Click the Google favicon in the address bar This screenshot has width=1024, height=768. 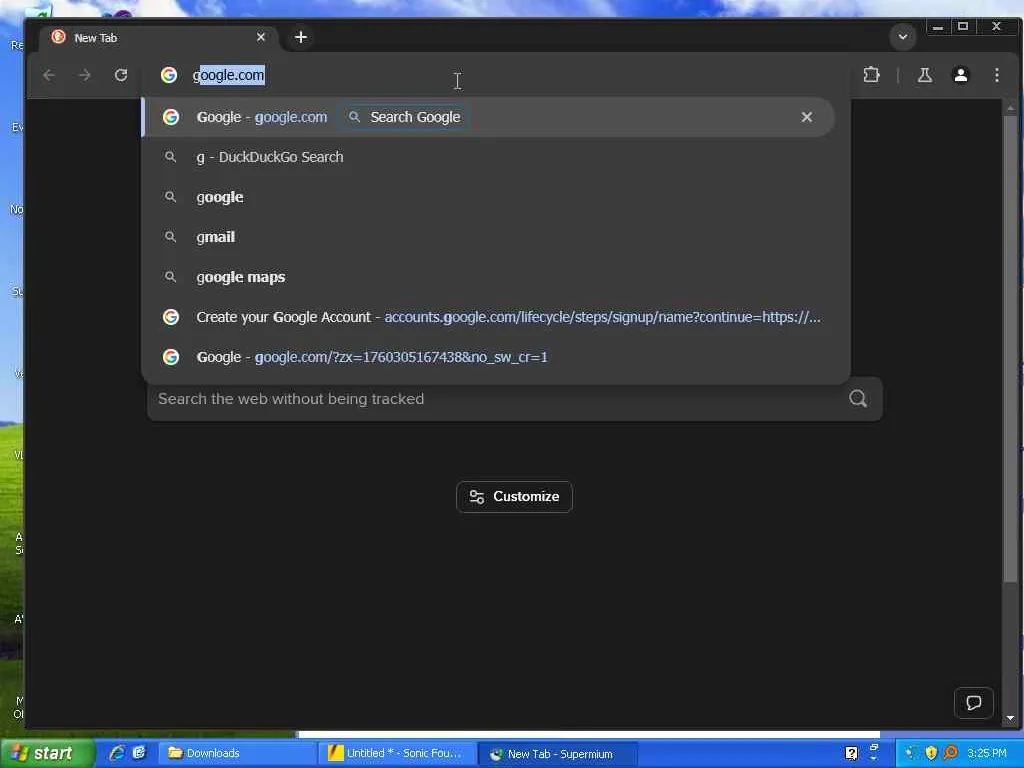(168, 75)
